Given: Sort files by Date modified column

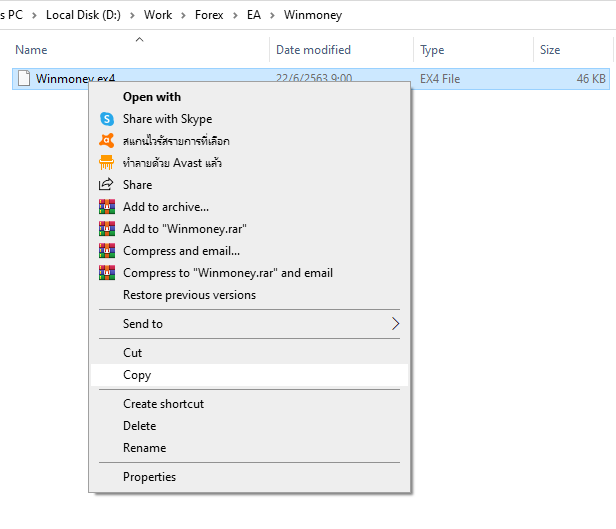Looking at the screenshot, I should point(313,50).
